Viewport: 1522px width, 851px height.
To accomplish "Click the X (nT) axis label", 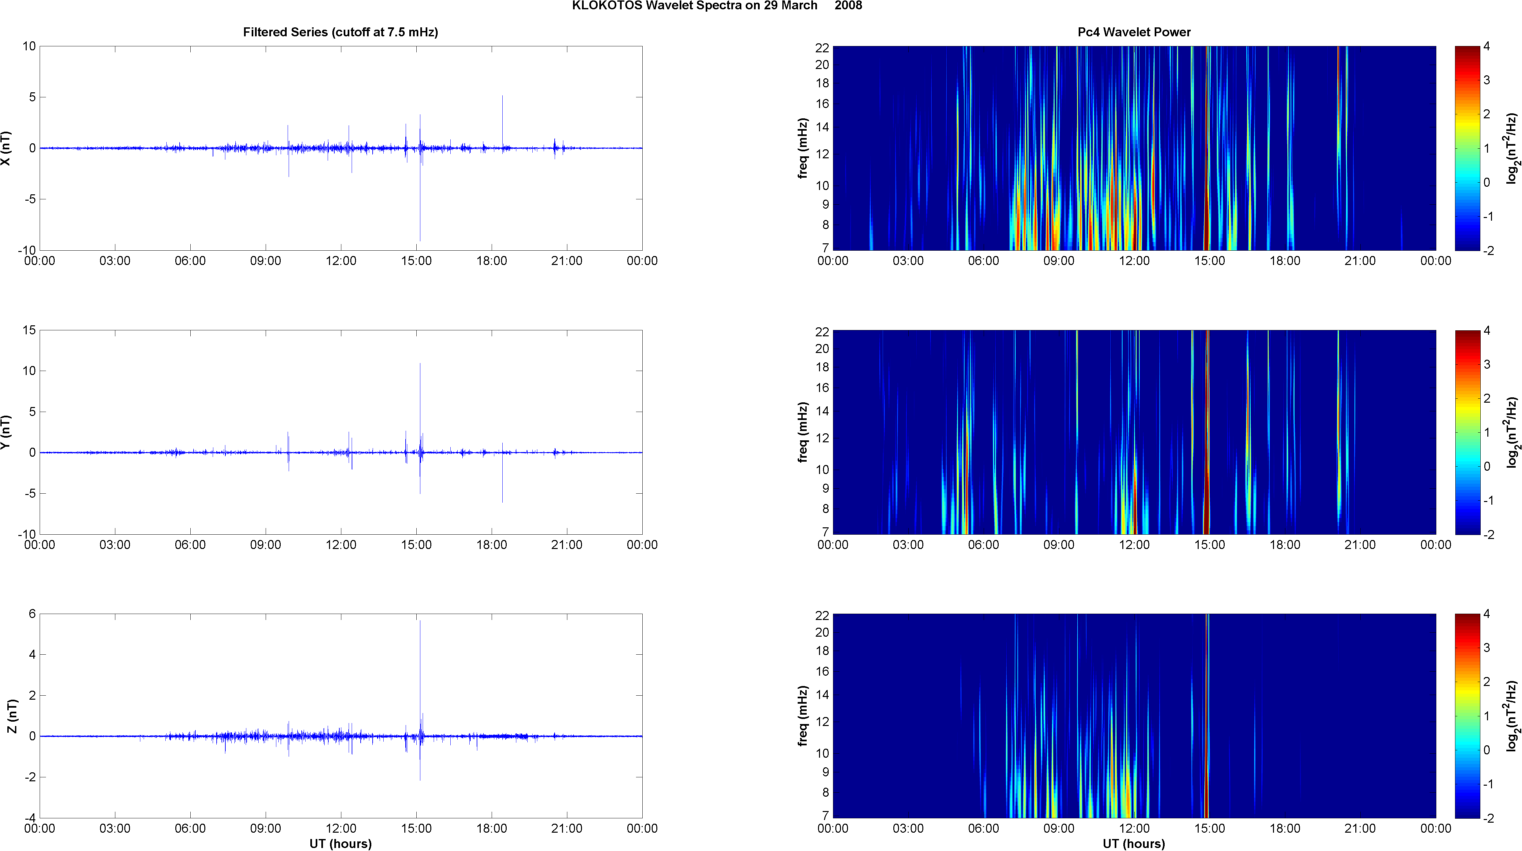I will (x=6, y=148).
